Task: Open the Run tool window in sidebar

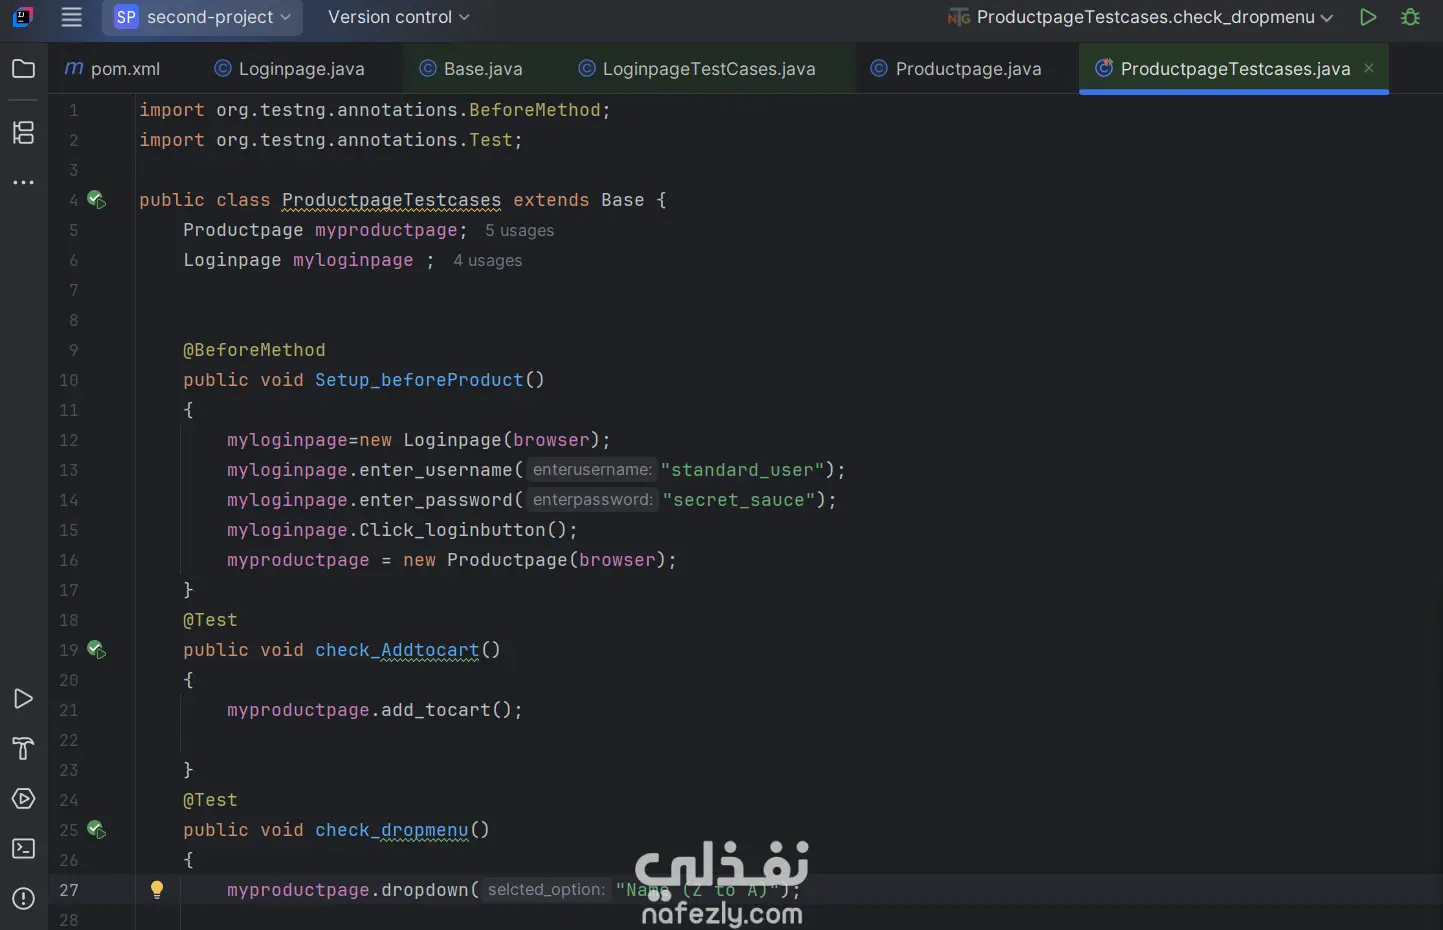Action: (23, 699)
